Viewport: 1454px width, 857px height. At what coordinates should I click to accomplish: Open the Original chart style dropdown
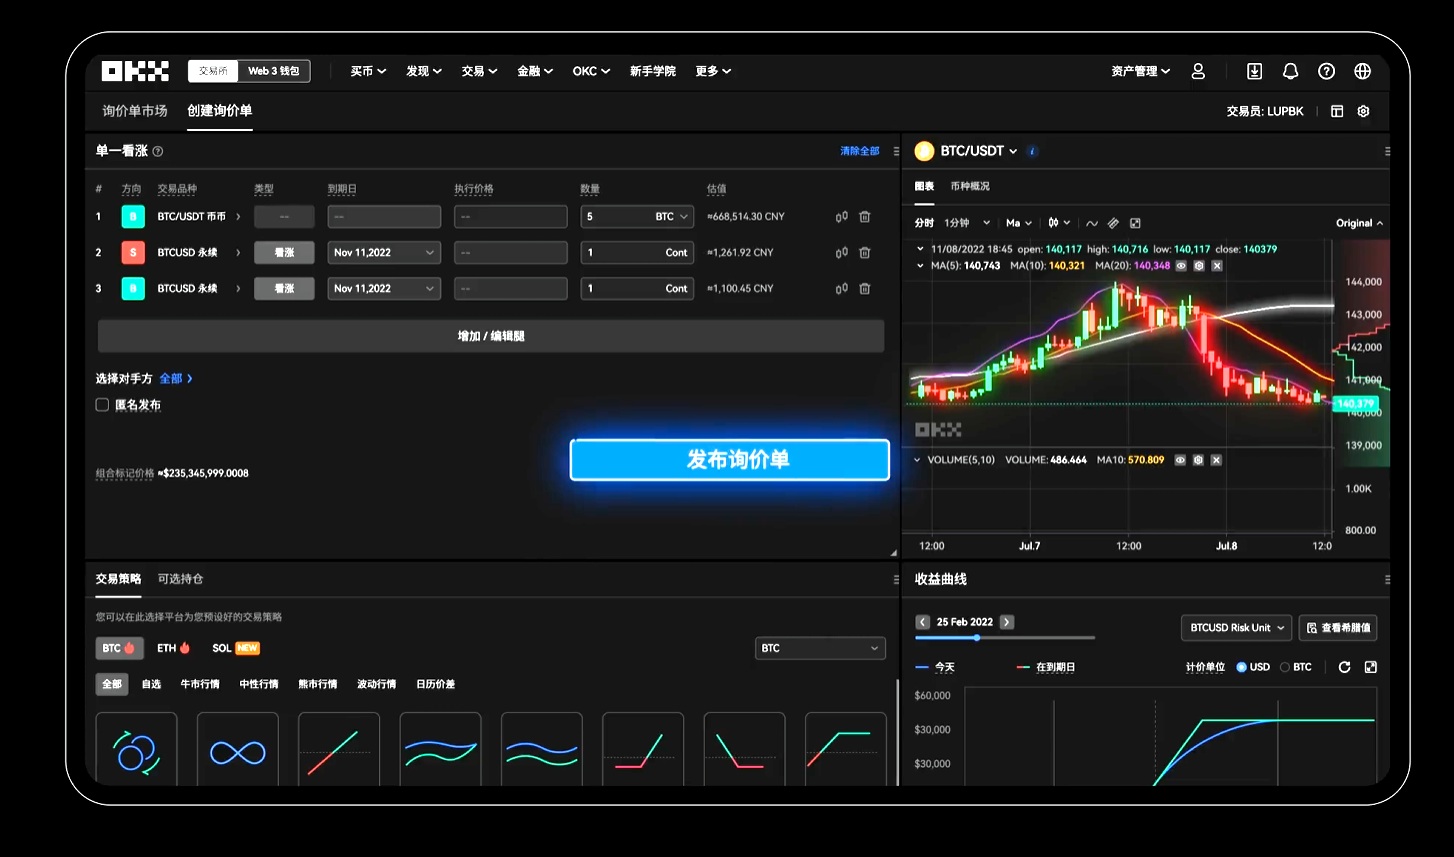click(1360, 223)
